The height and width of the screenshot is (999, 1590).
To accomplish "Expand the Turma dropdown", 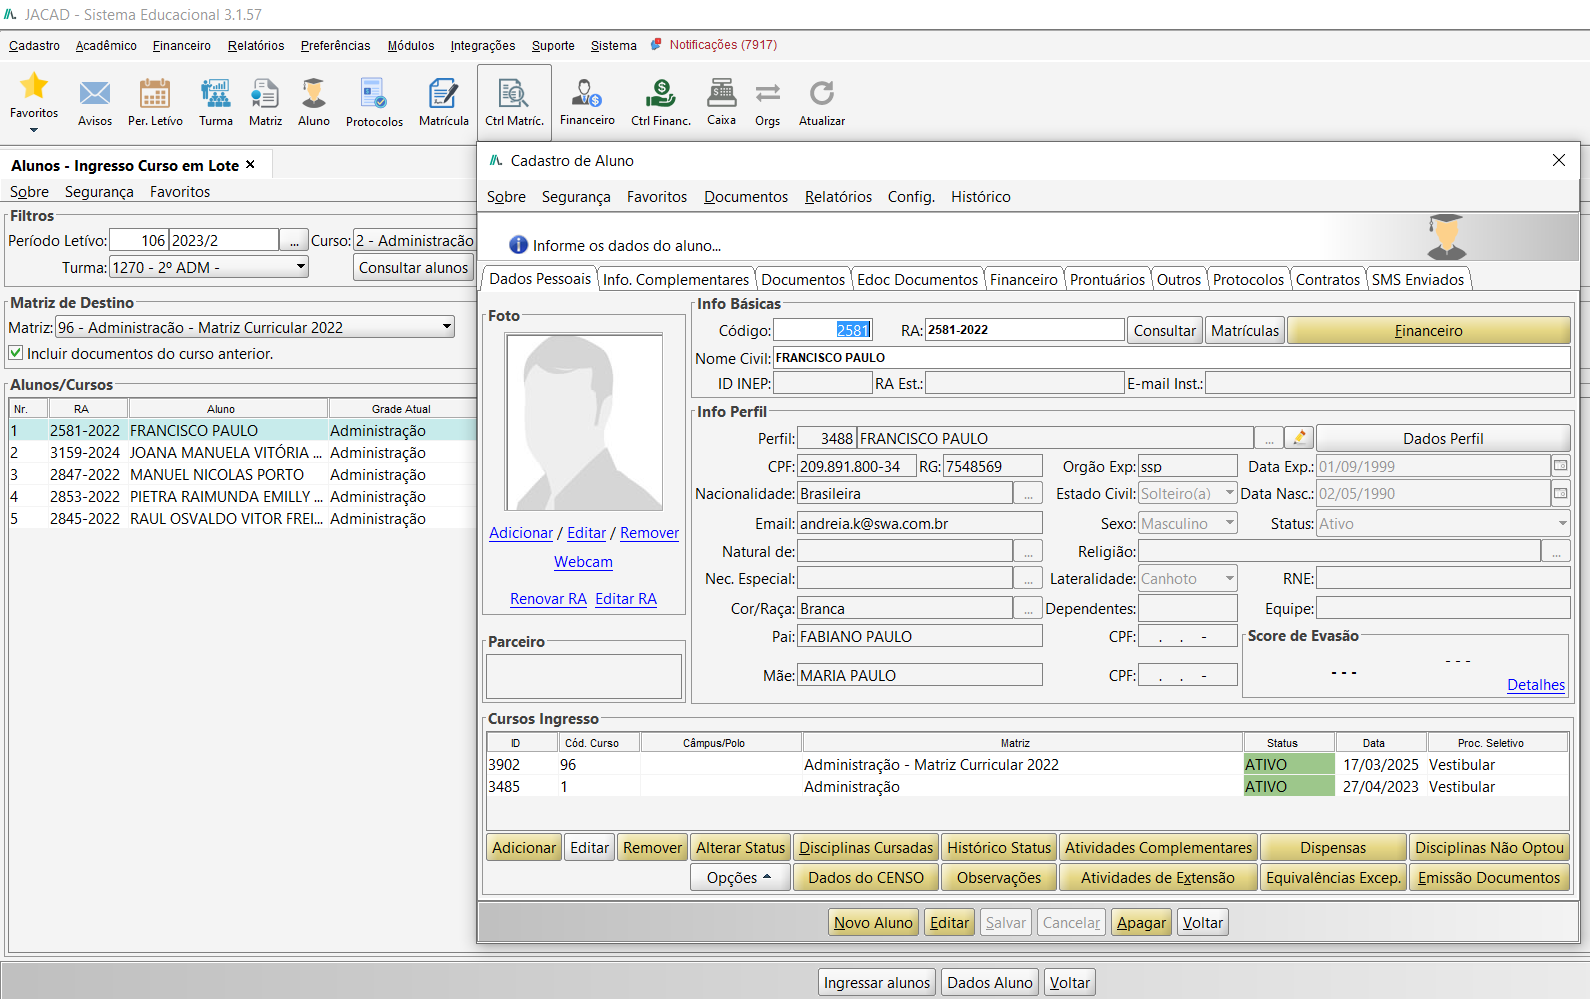I will 300,267.
